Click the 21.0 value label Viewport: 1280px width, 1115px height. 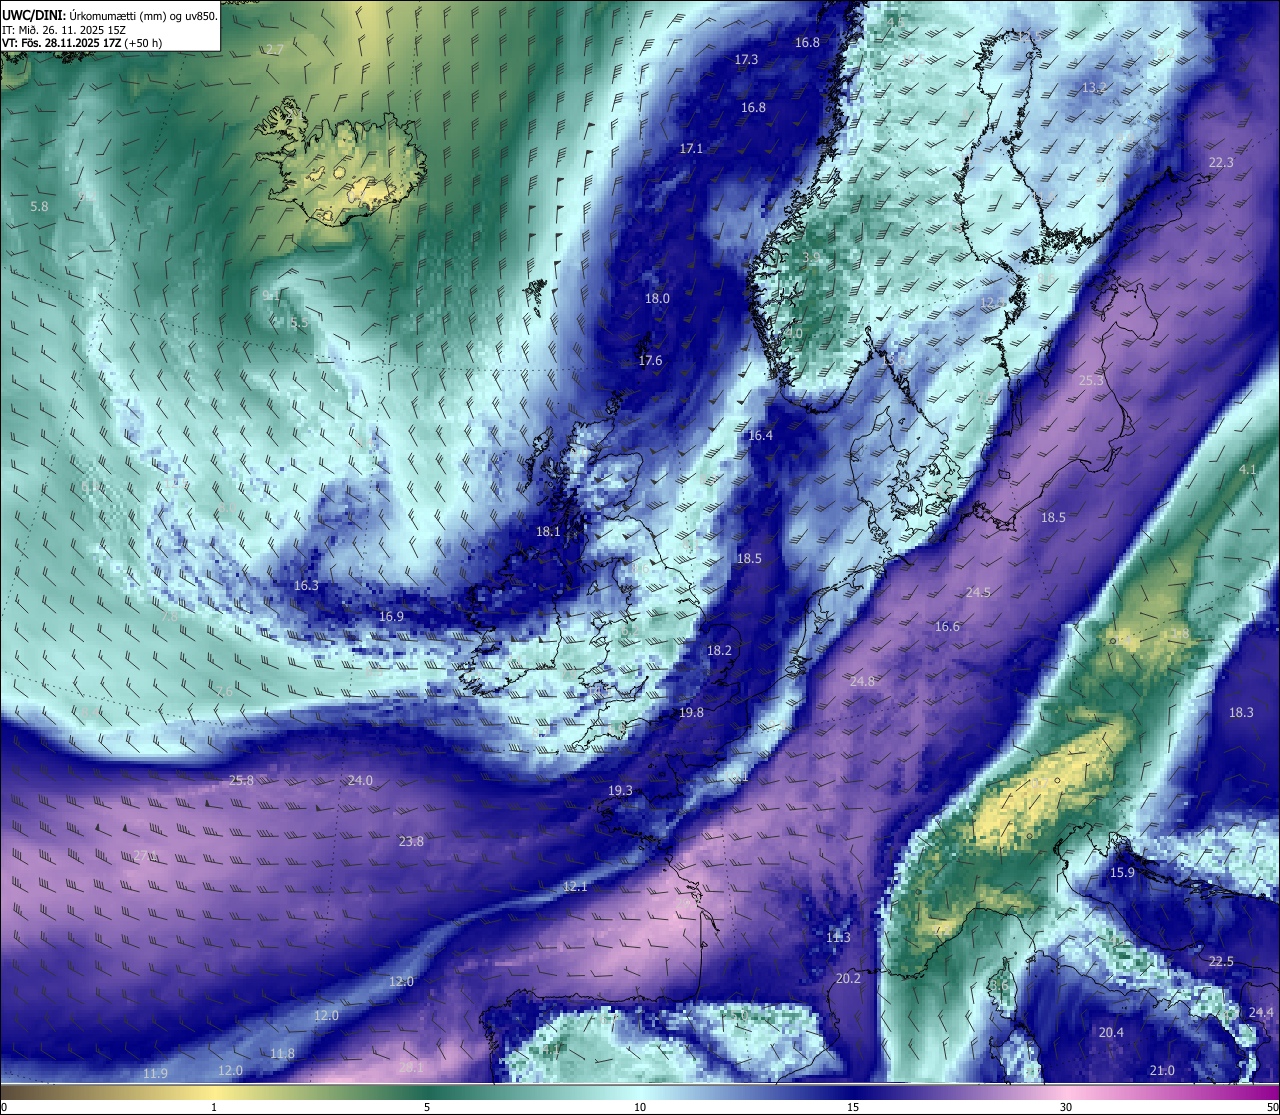1161,1071
